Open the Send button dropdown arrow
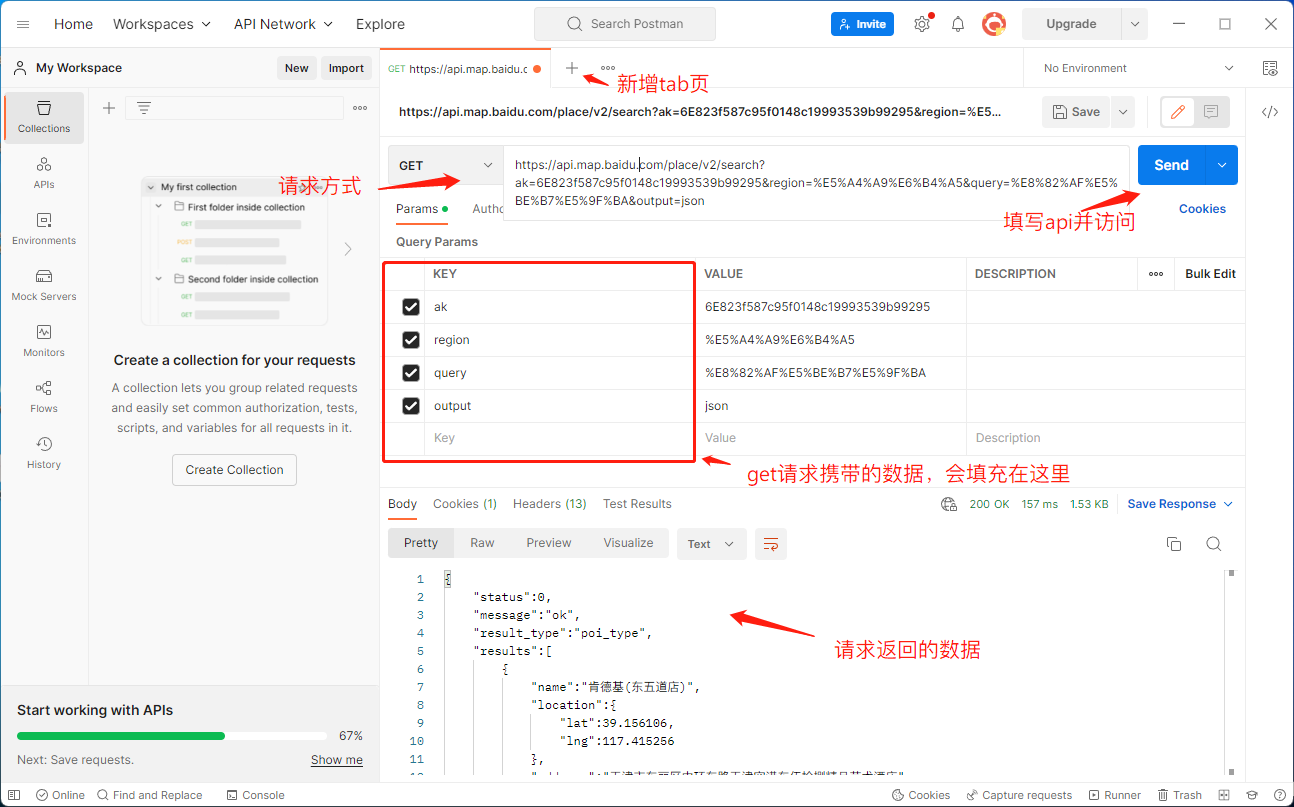Image resolution: width=1294 pixels, height=807 pixels. tap(1222, 165)
